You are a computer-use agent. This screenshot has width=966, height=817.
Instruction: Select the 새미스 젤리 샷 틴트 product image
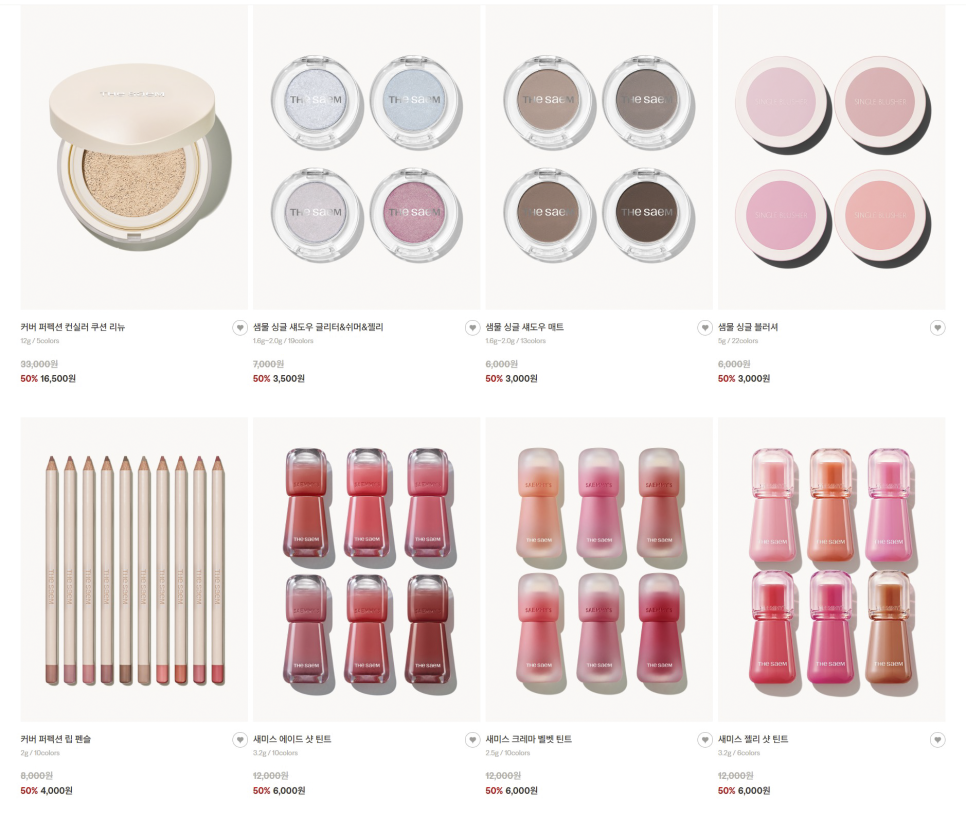[x=832, y=569]
